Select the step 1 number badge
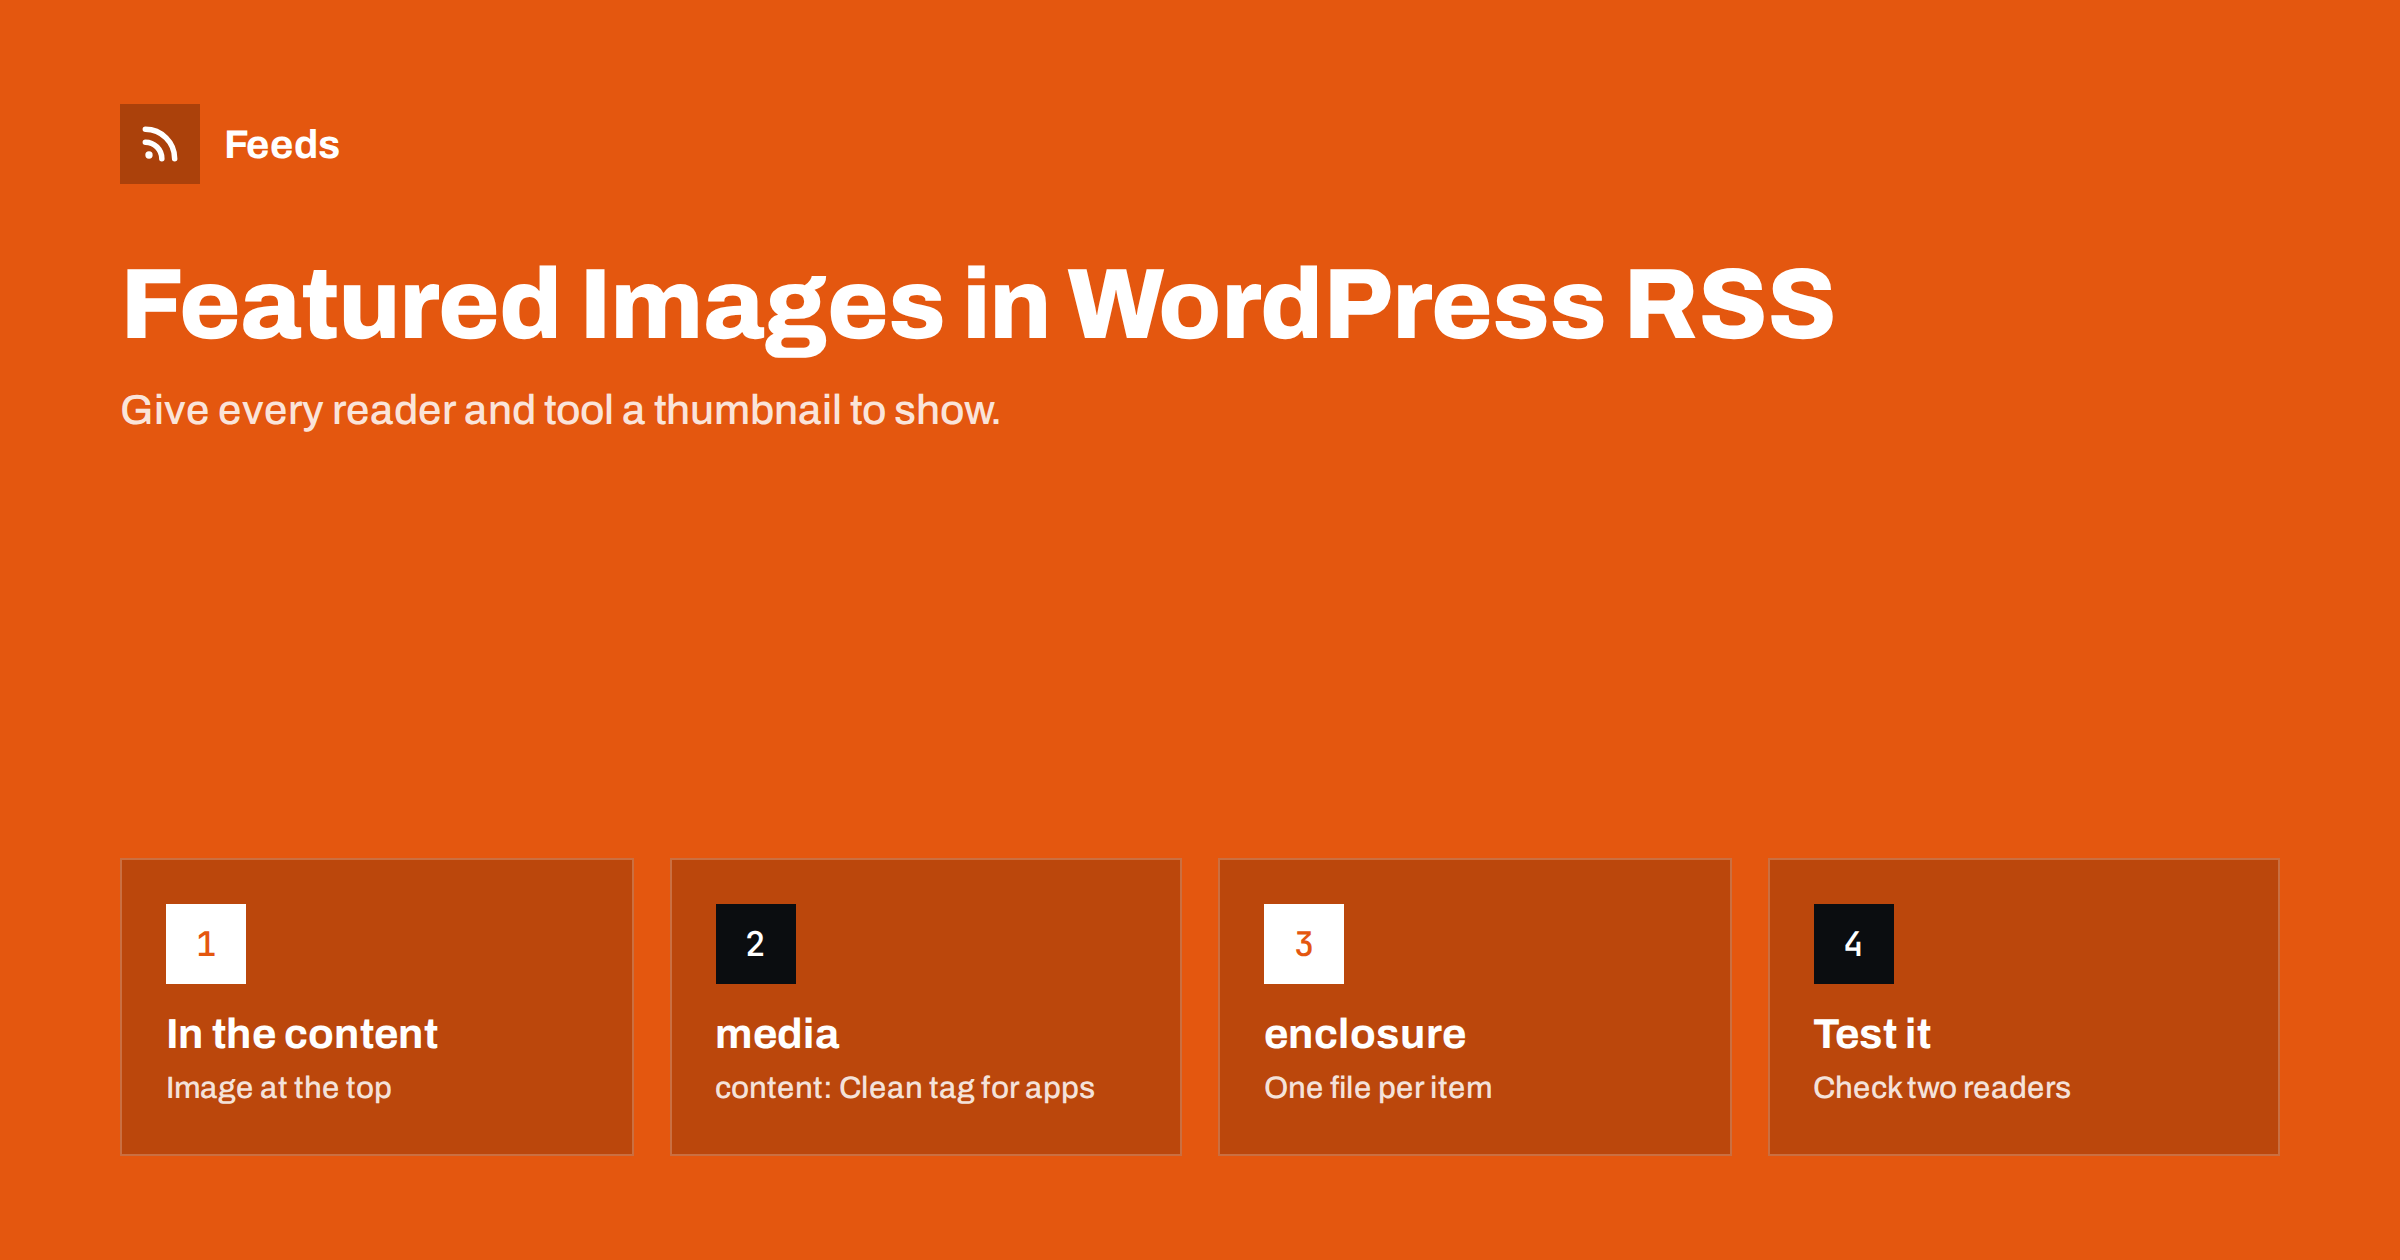Screen dimensions: 2400x1260 206,944
